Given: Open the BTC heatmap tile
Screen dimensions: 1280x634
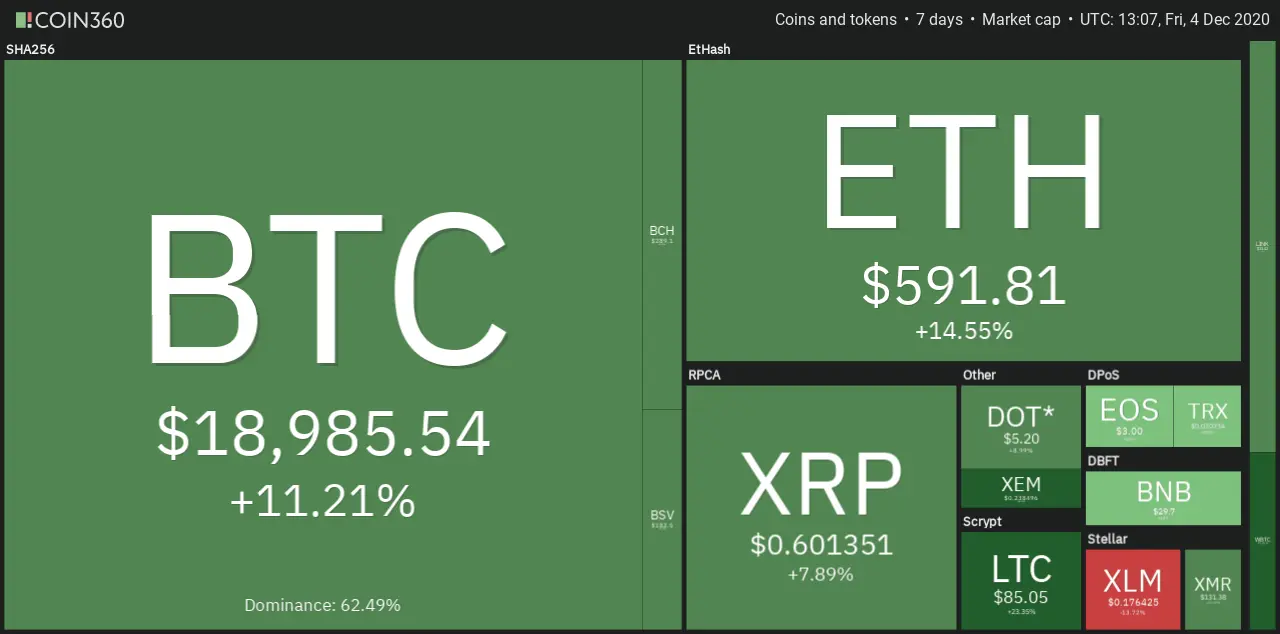Looking at the screenshot, I should 323,344.
